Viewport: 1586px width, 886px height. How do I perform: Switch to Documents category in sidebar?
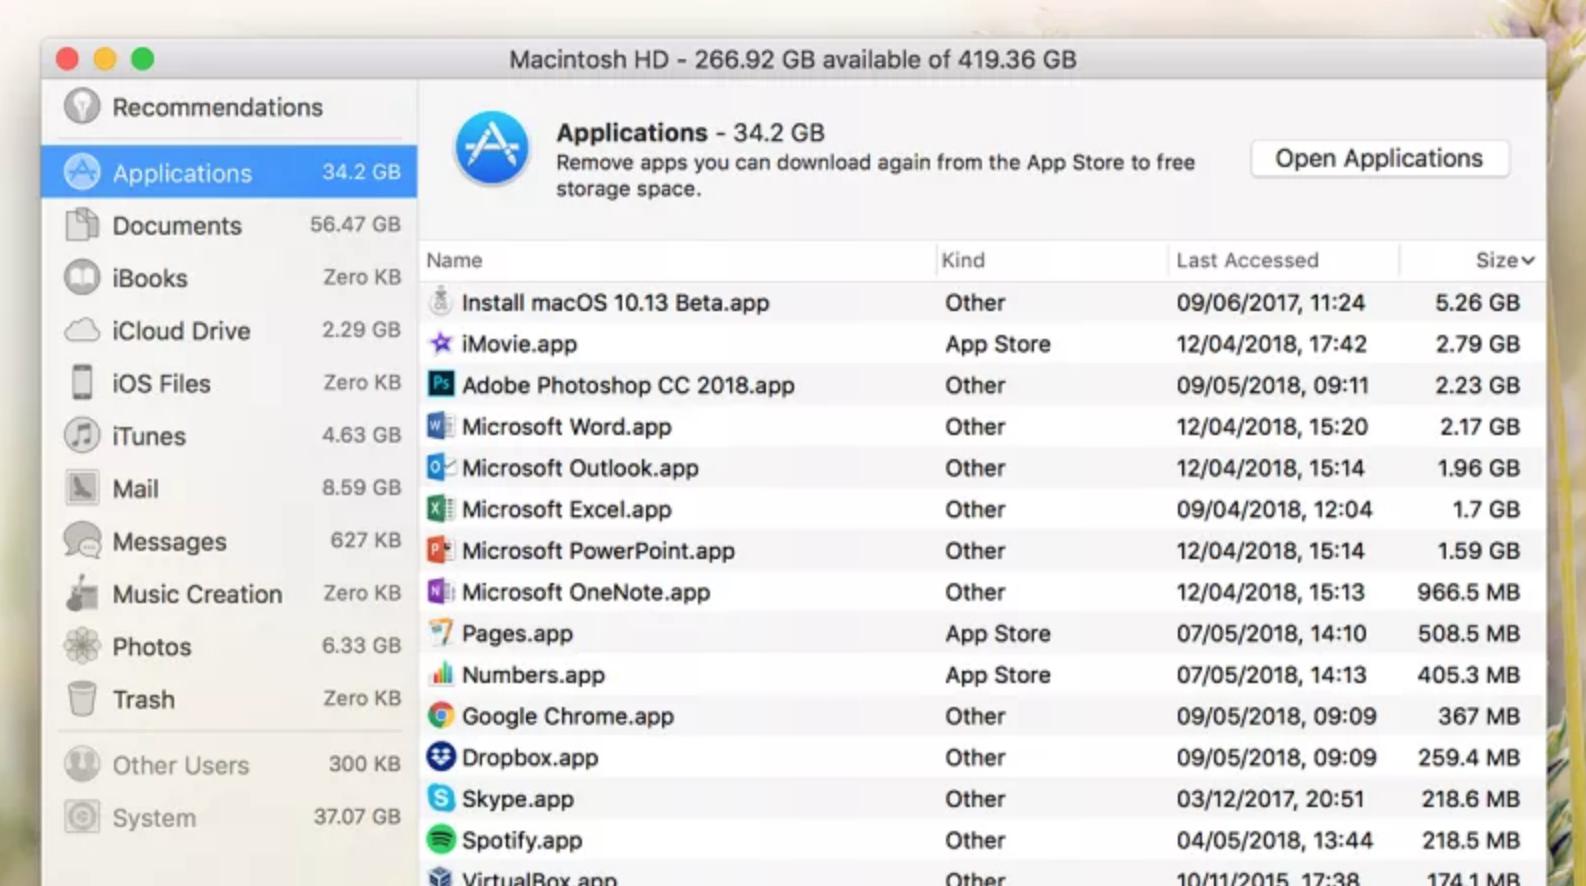pos(177,226)
